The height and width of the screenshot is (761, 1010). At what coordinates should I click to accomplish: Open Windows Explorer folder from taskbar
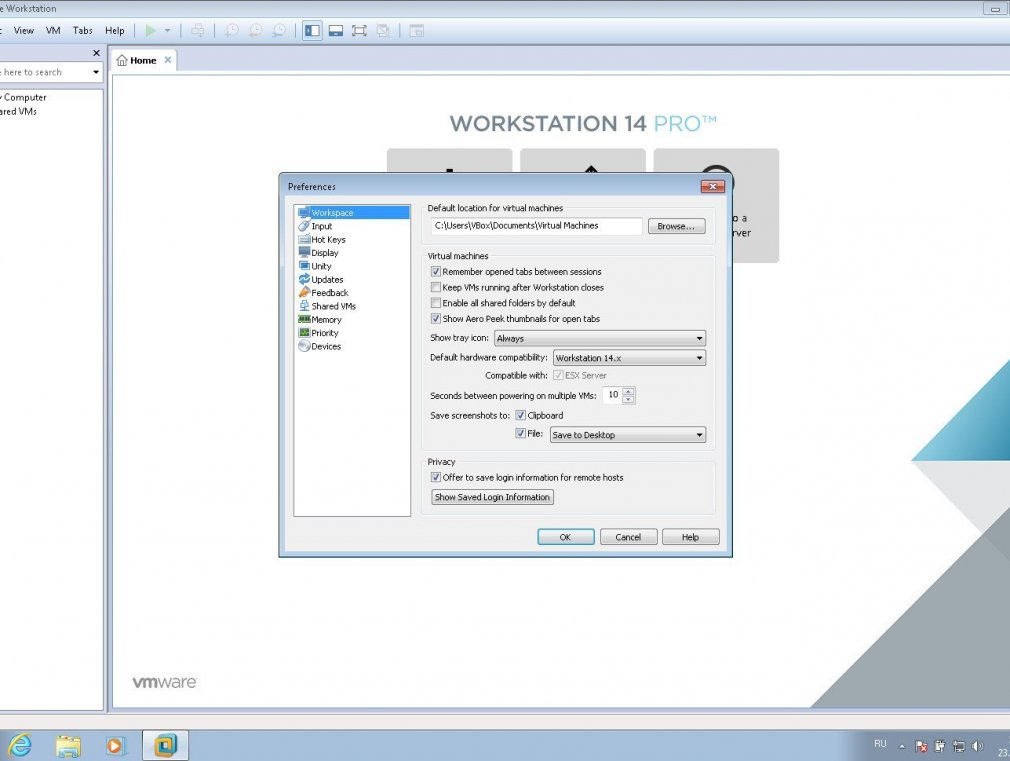(x=68, y=746)
